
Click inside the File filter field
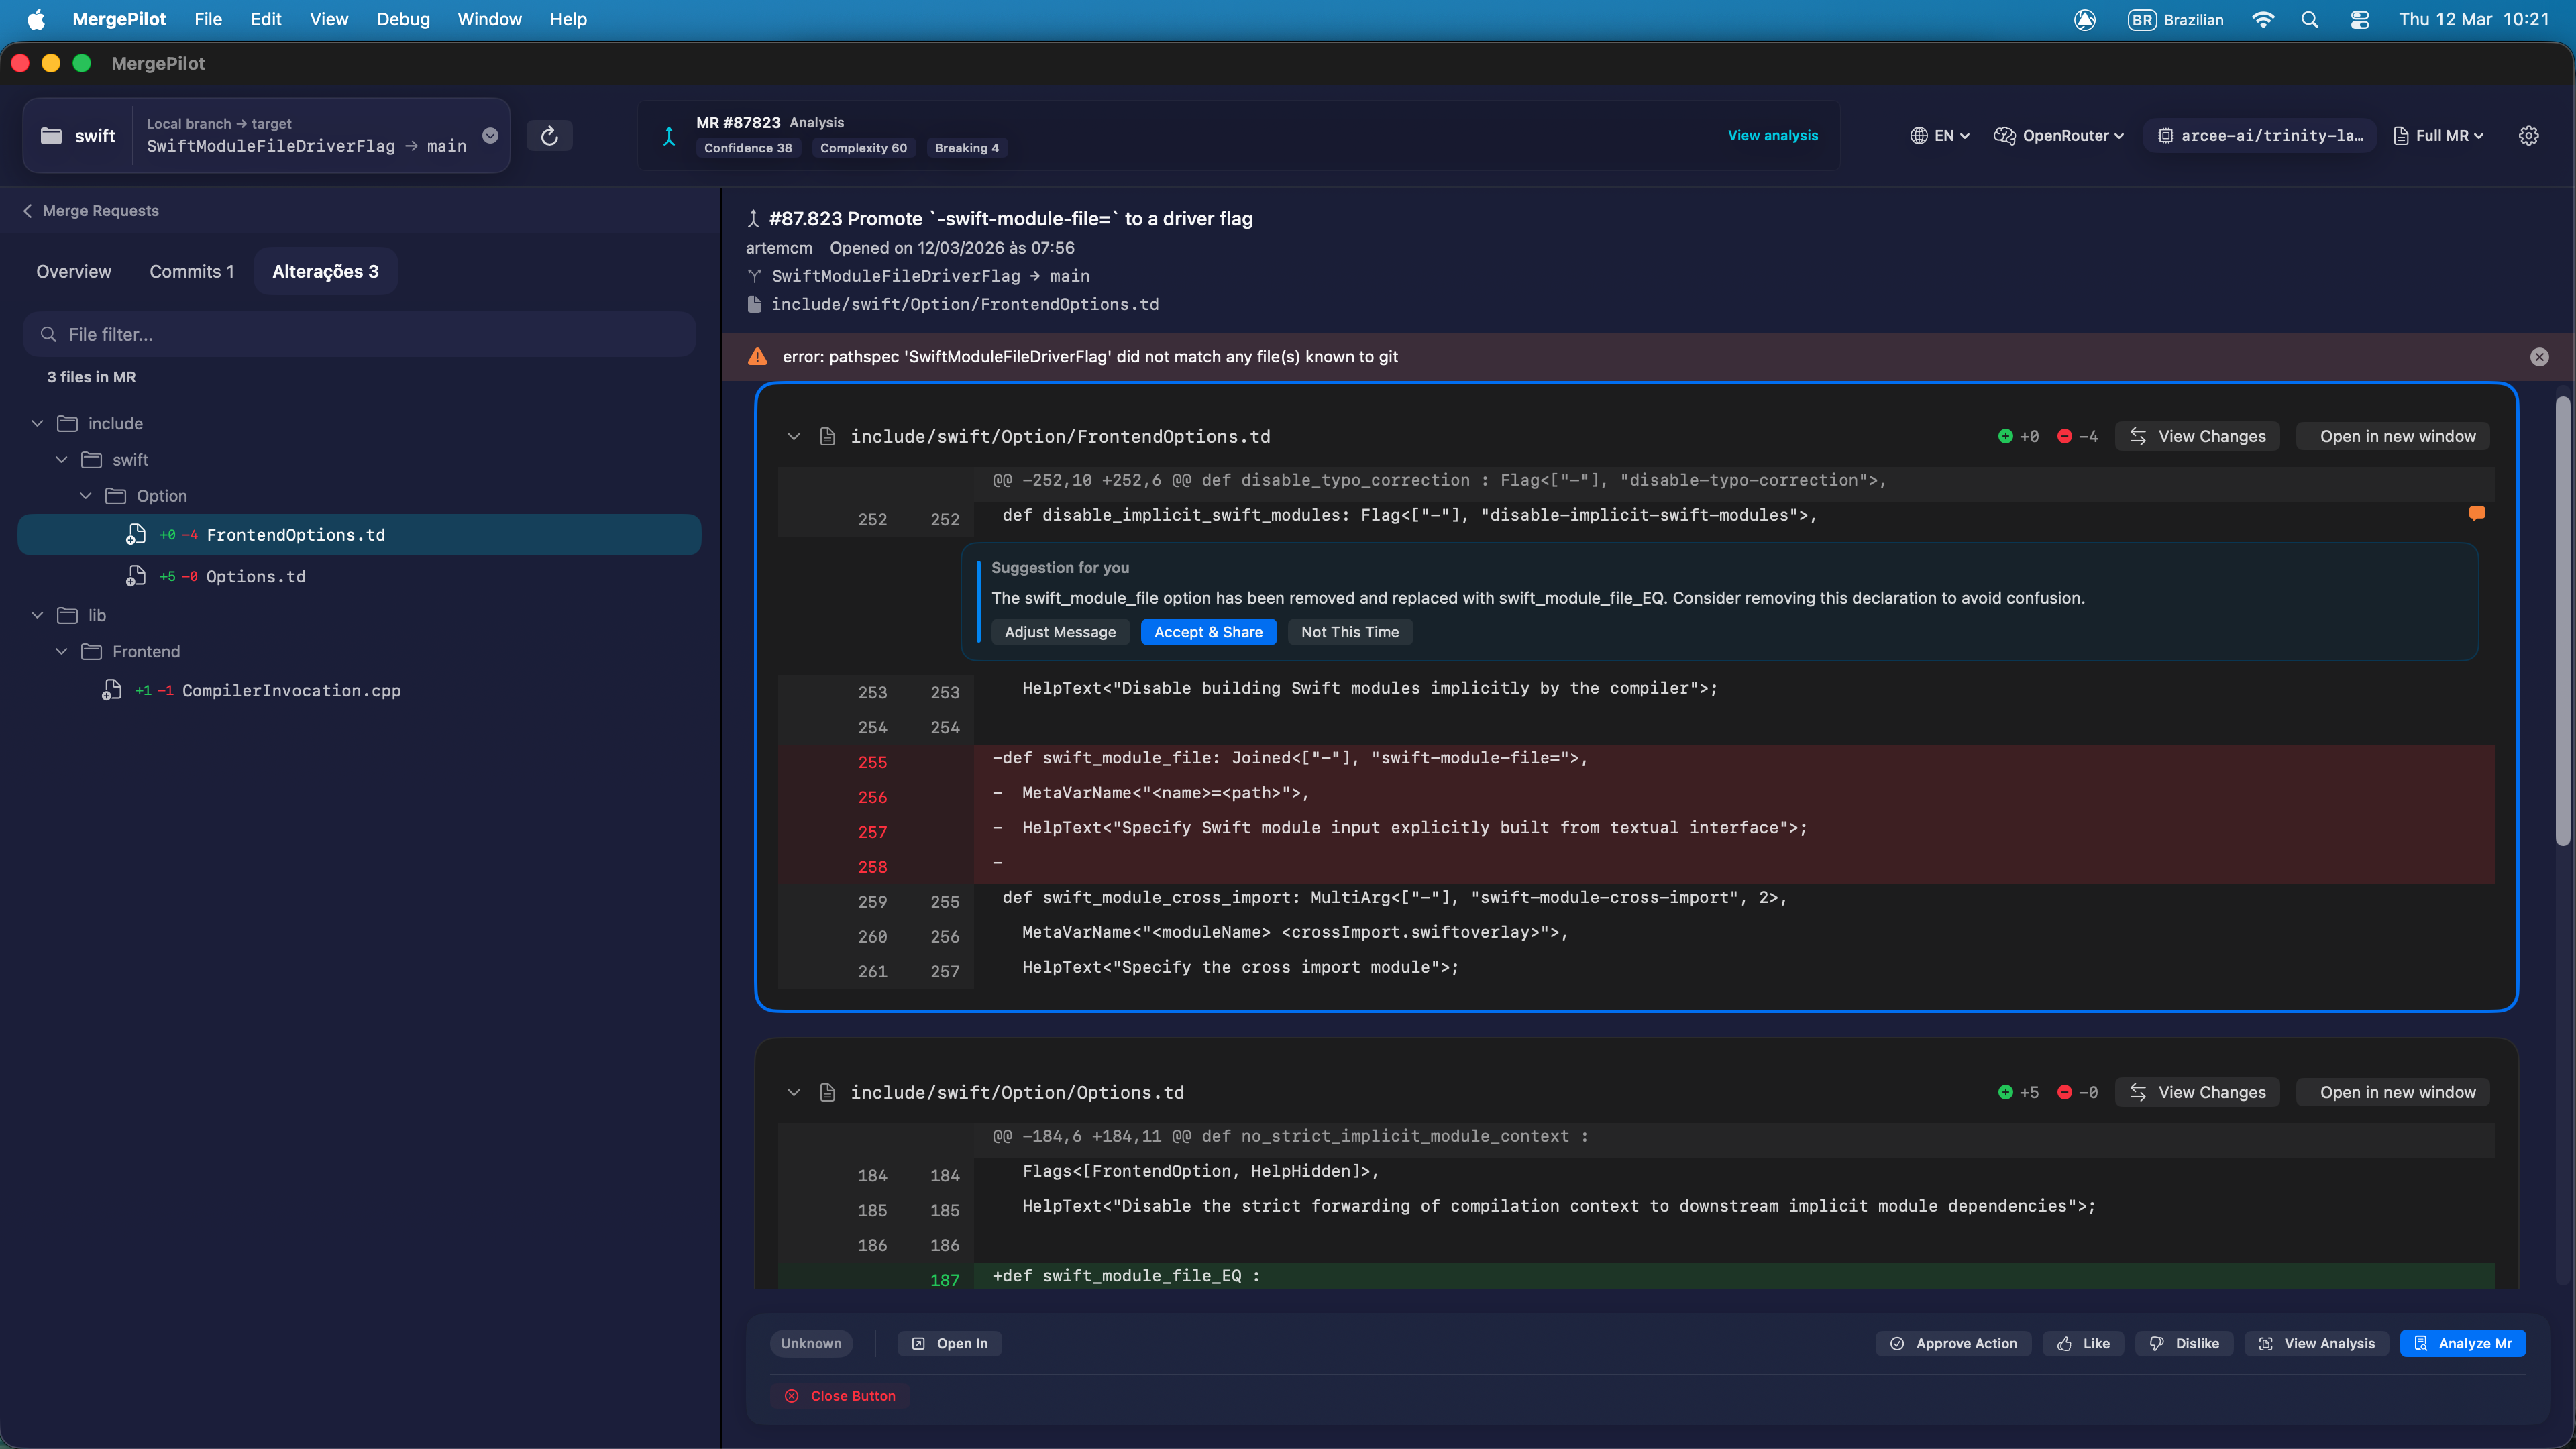pyautogui.click(x=360, y=334)
